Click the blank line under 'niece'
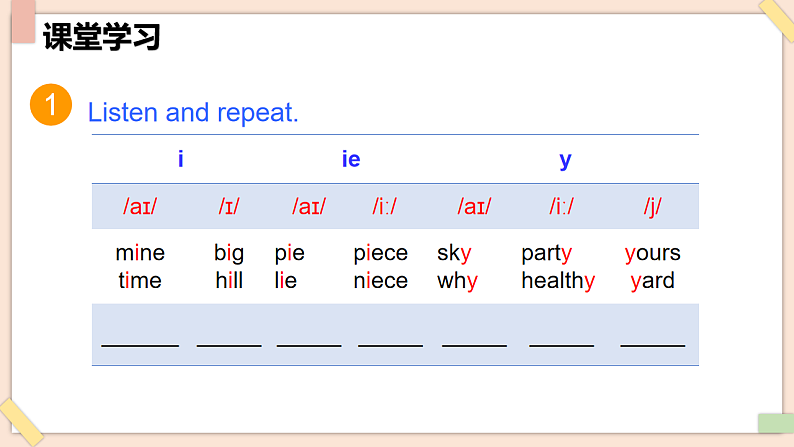This screenshot has width=794, height=447. tap(390, 346)
